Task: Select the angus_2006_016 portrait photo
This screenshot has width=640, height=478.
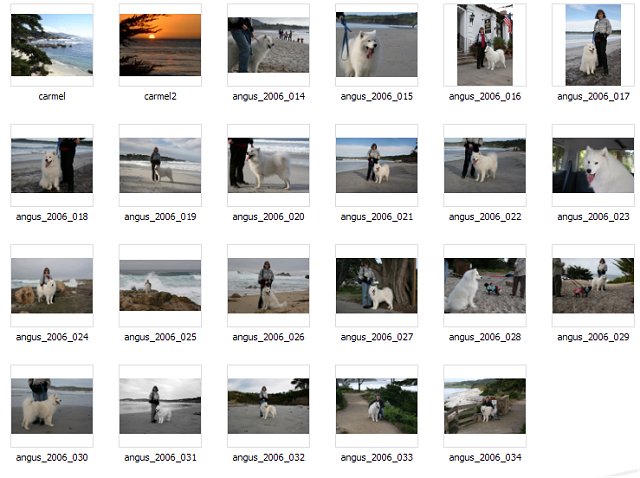Action: 485,45
